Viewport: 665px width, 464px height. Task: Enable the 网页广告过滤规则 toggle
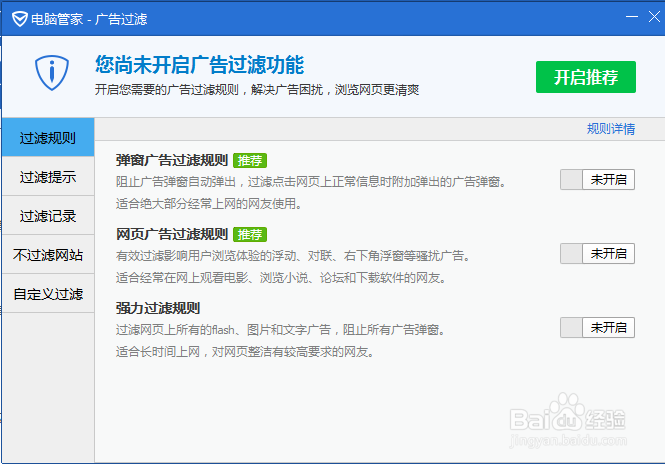point(597,253)
